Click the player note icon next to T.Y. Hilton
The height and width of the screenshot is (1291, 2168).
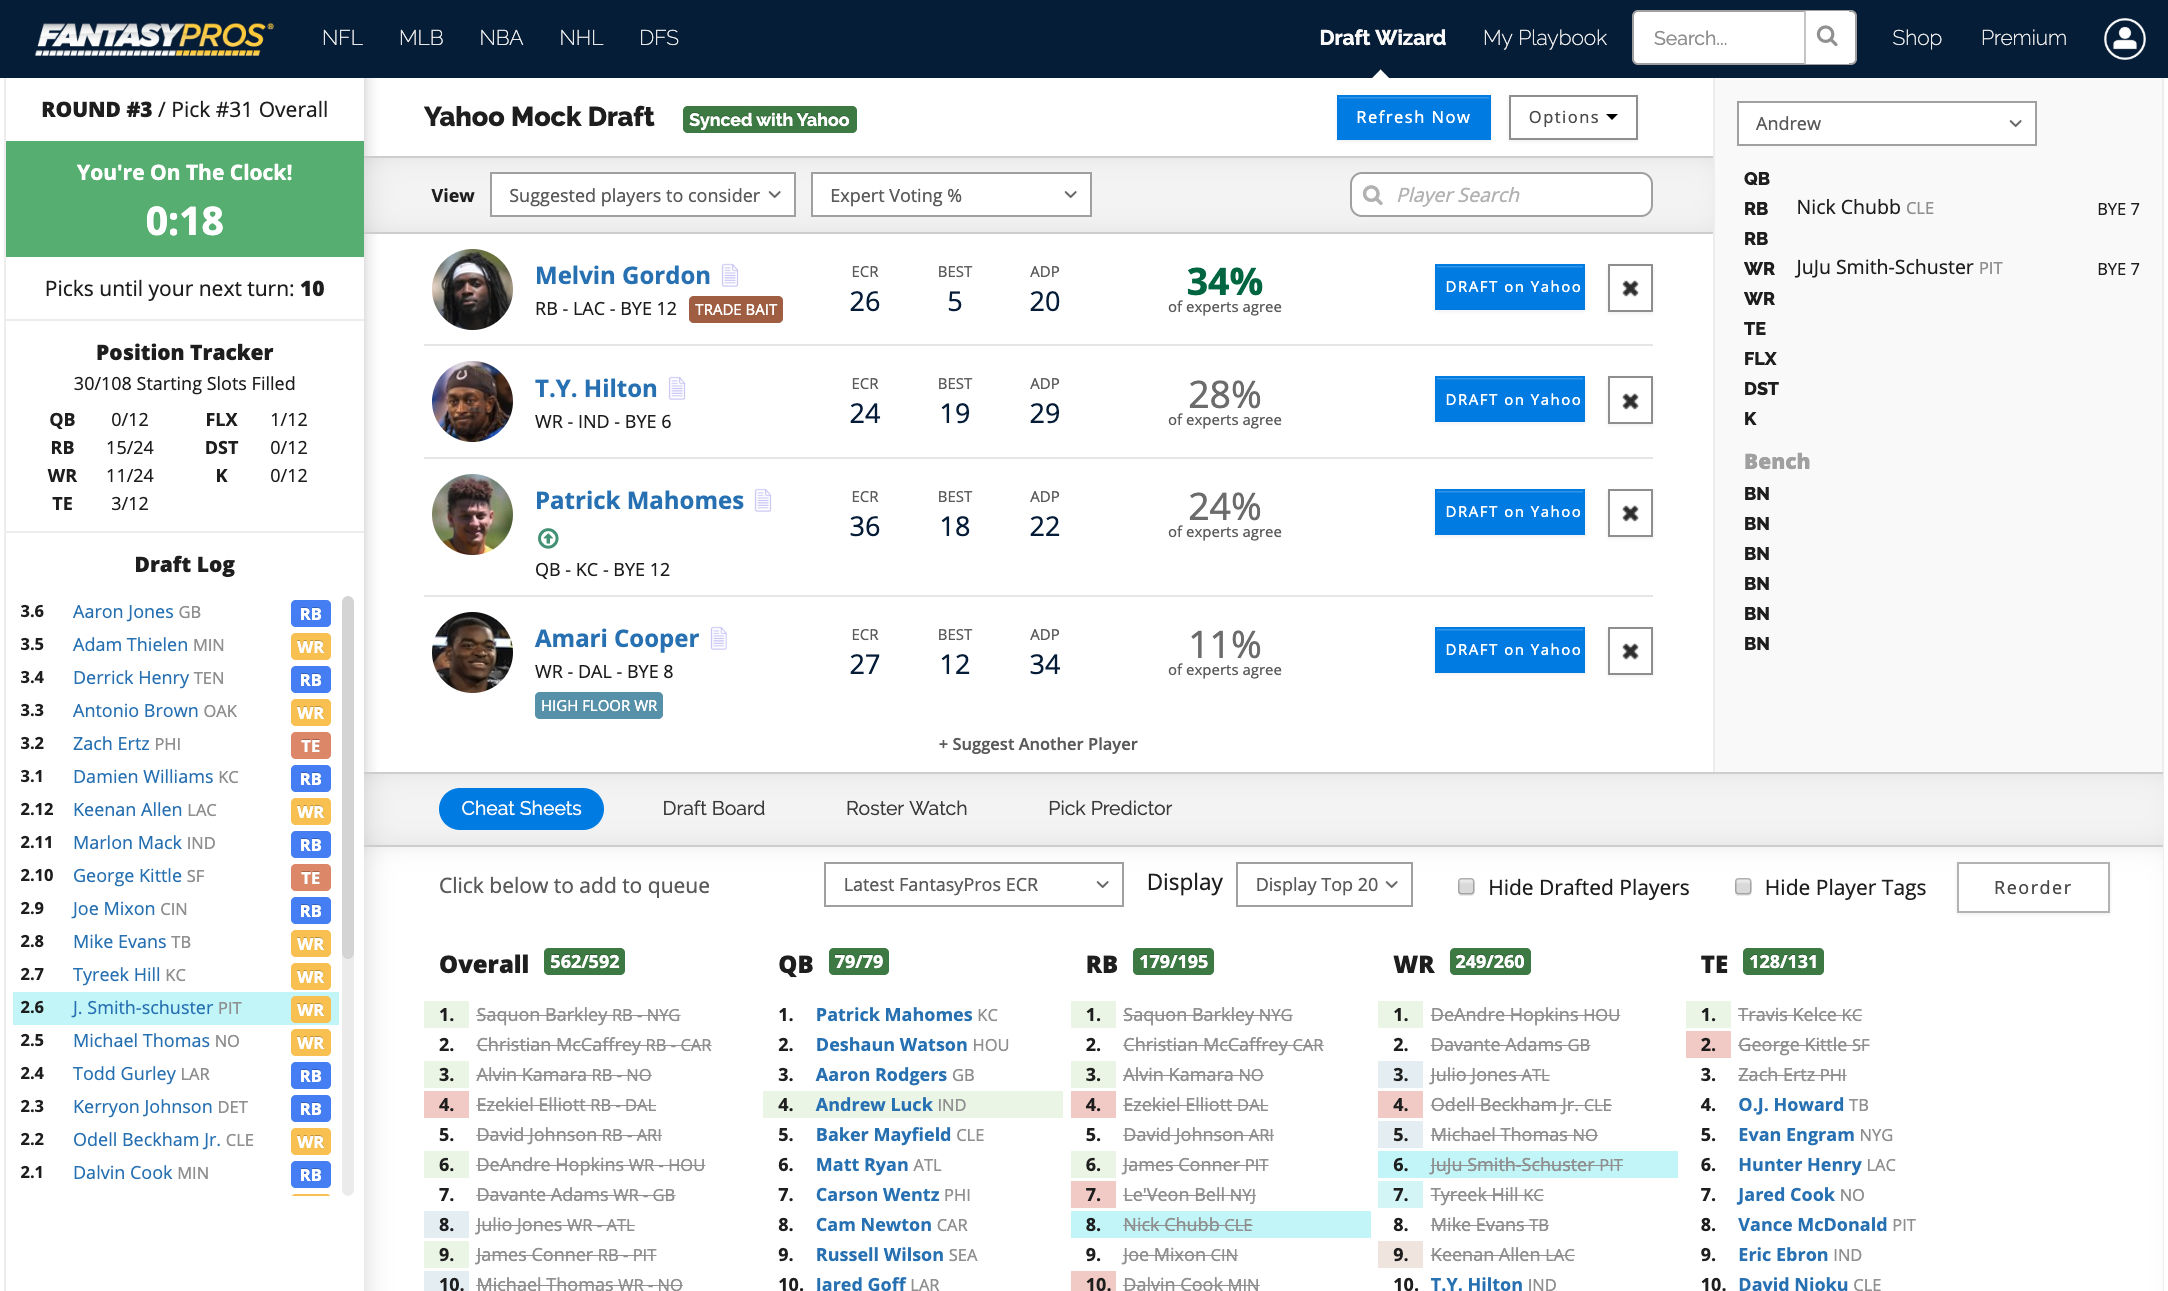tap(682, 387)
